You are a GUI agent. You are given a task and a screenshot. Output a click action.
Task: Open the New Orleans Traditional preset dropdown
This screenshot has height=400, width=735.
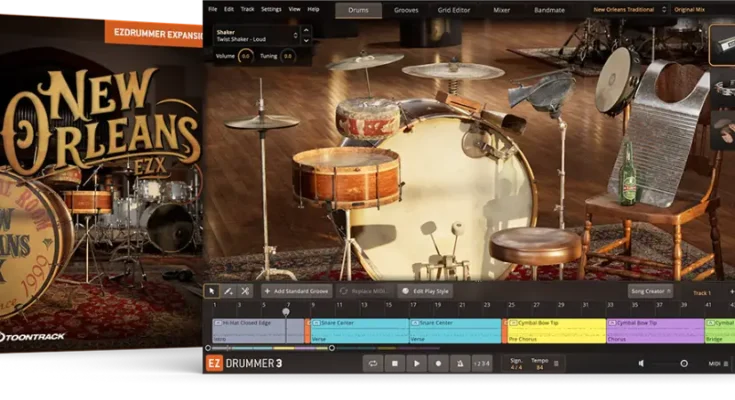[x=625, y=10]
